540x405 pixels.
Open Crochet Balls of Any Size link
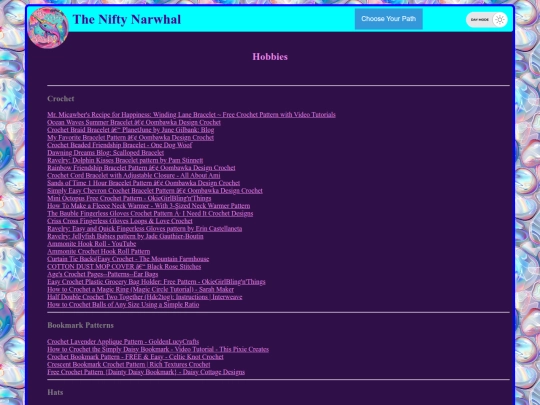(x=123, y=304)
